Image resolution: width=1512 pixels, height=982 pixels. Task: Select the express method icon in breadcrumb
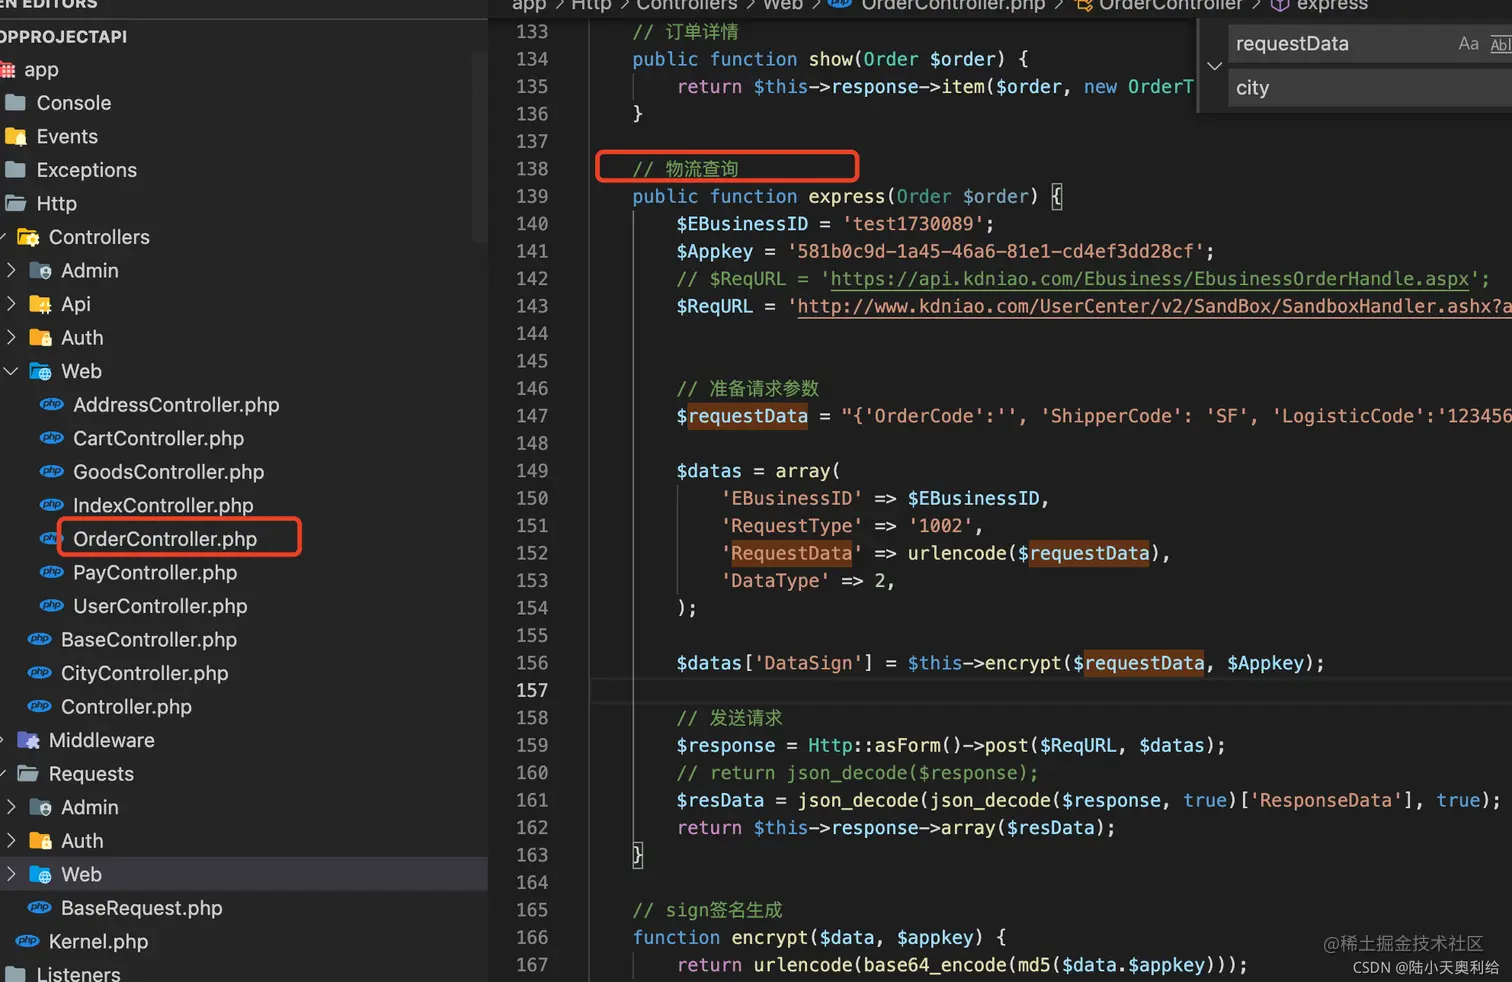click(x=1279, y=5)
